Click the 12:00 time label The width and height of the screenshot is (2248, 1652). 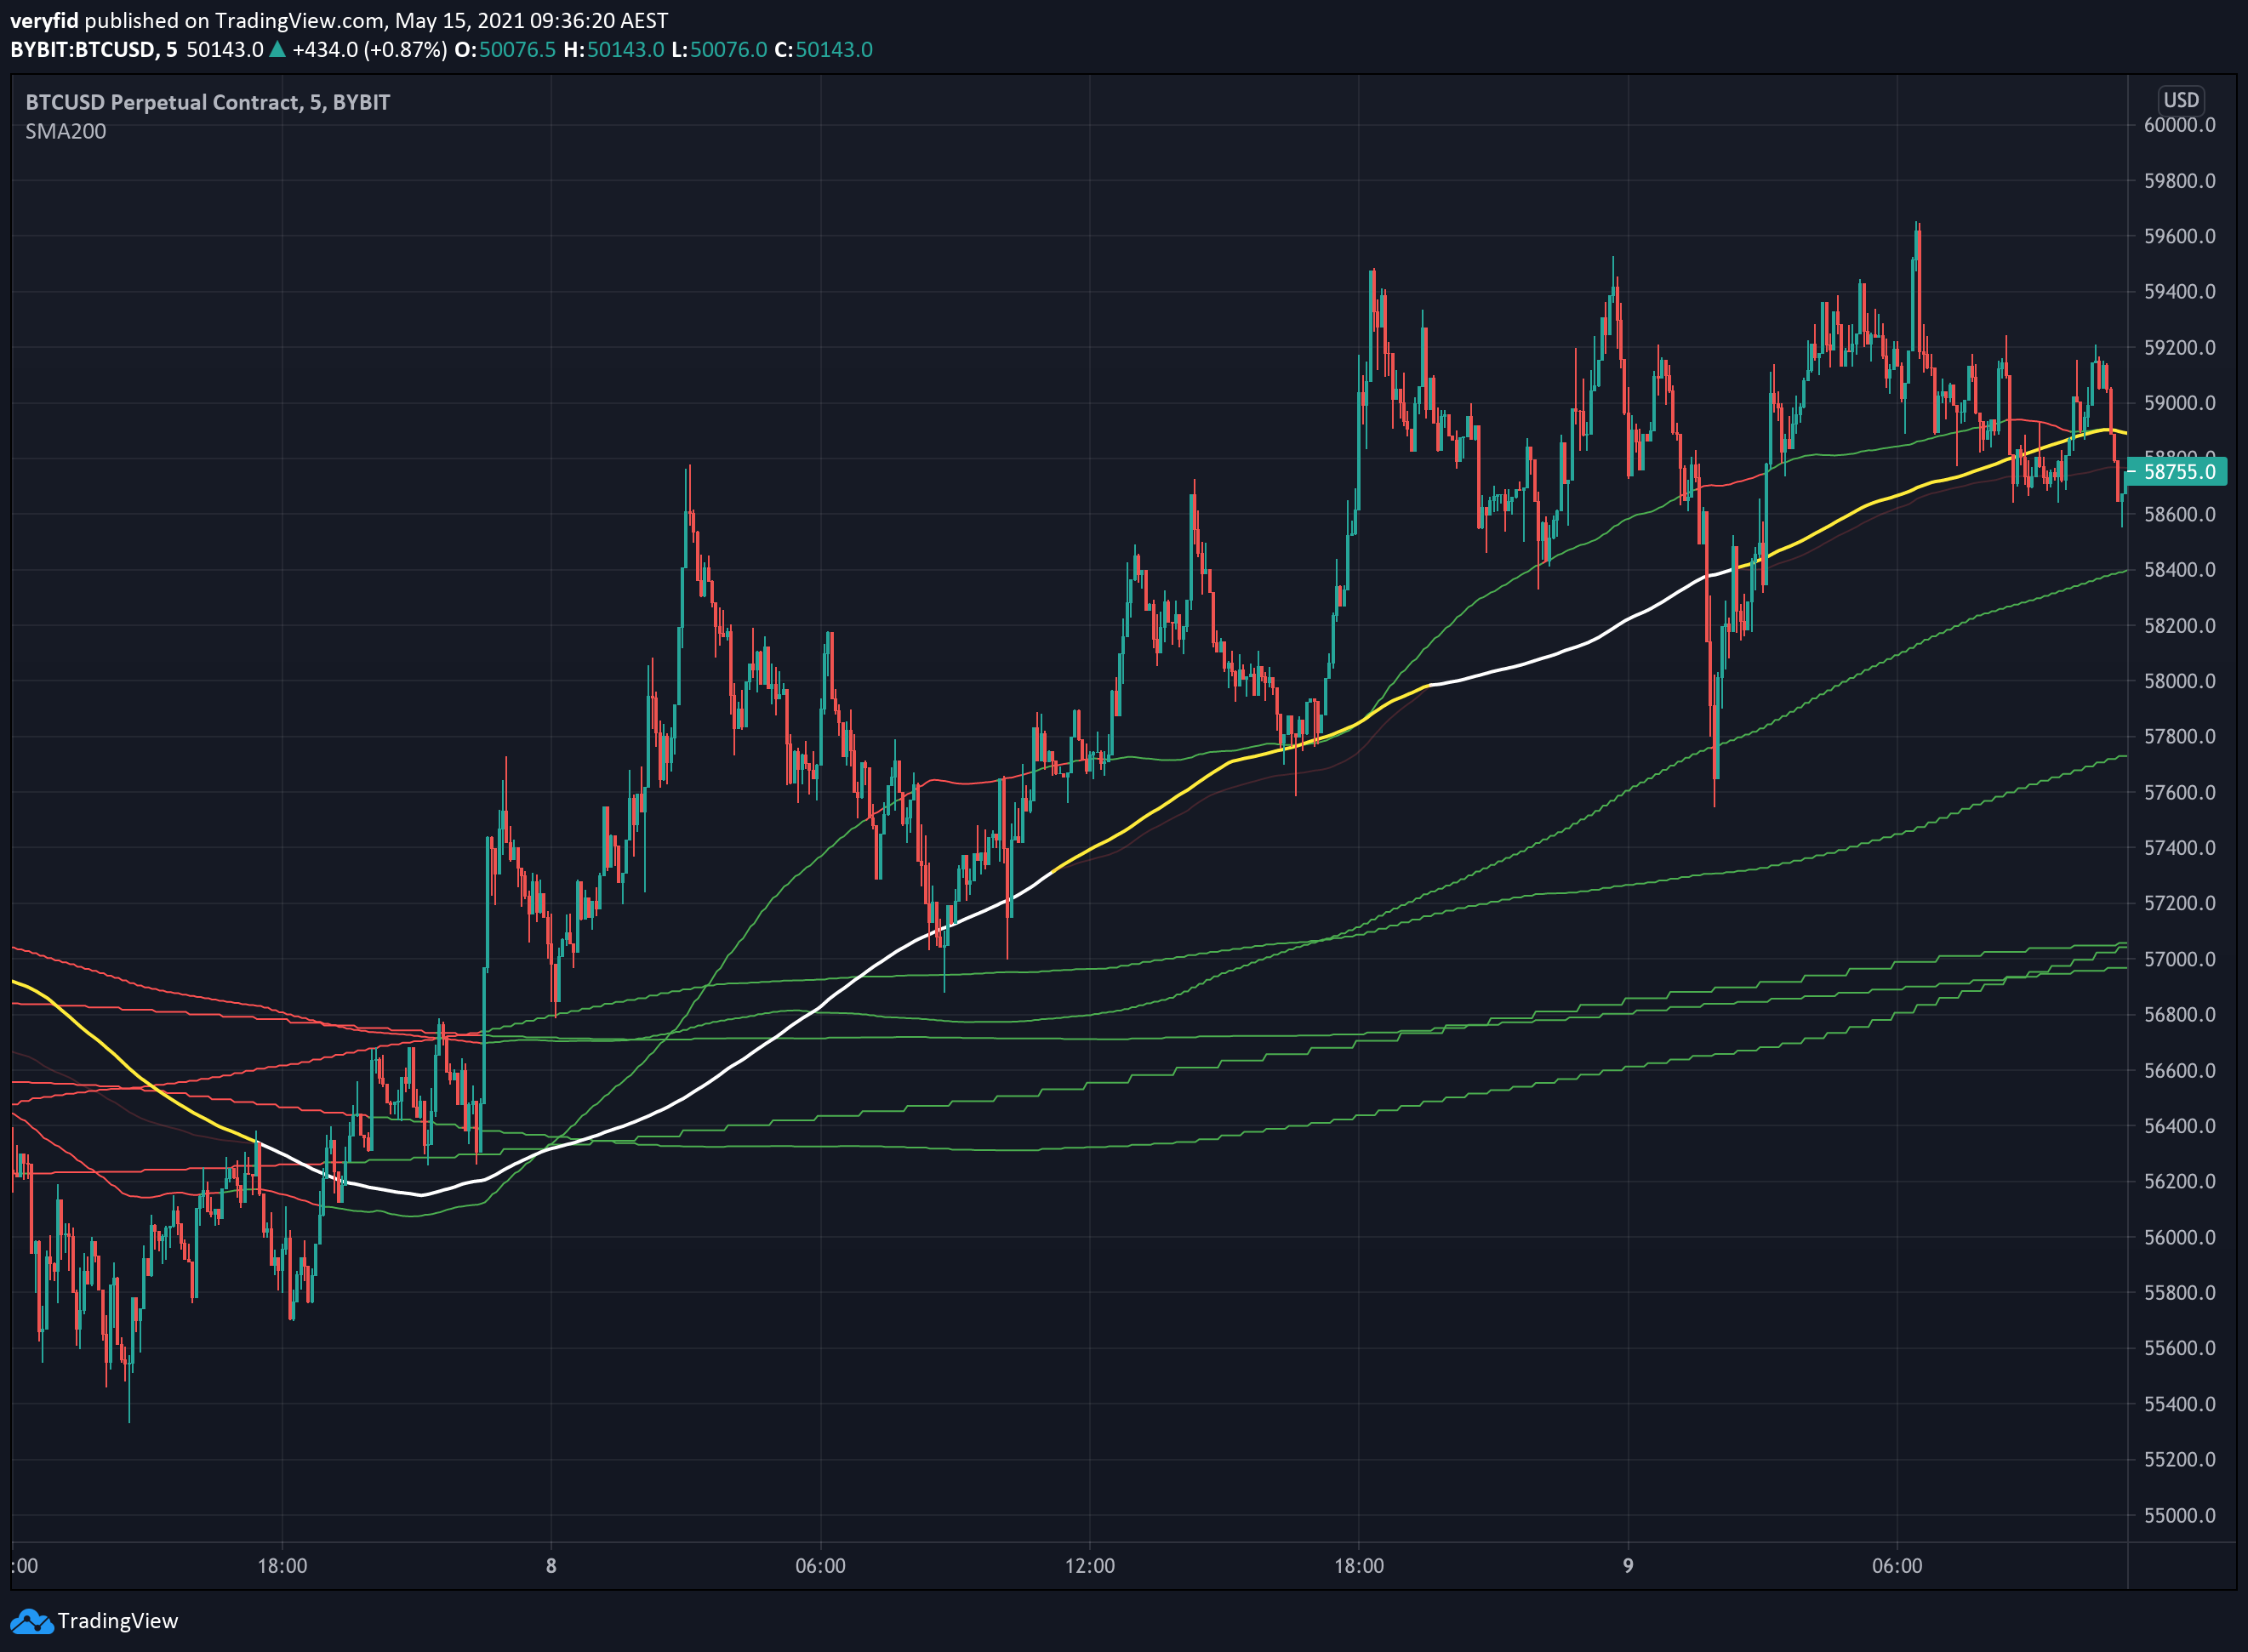point(1090,1566)
